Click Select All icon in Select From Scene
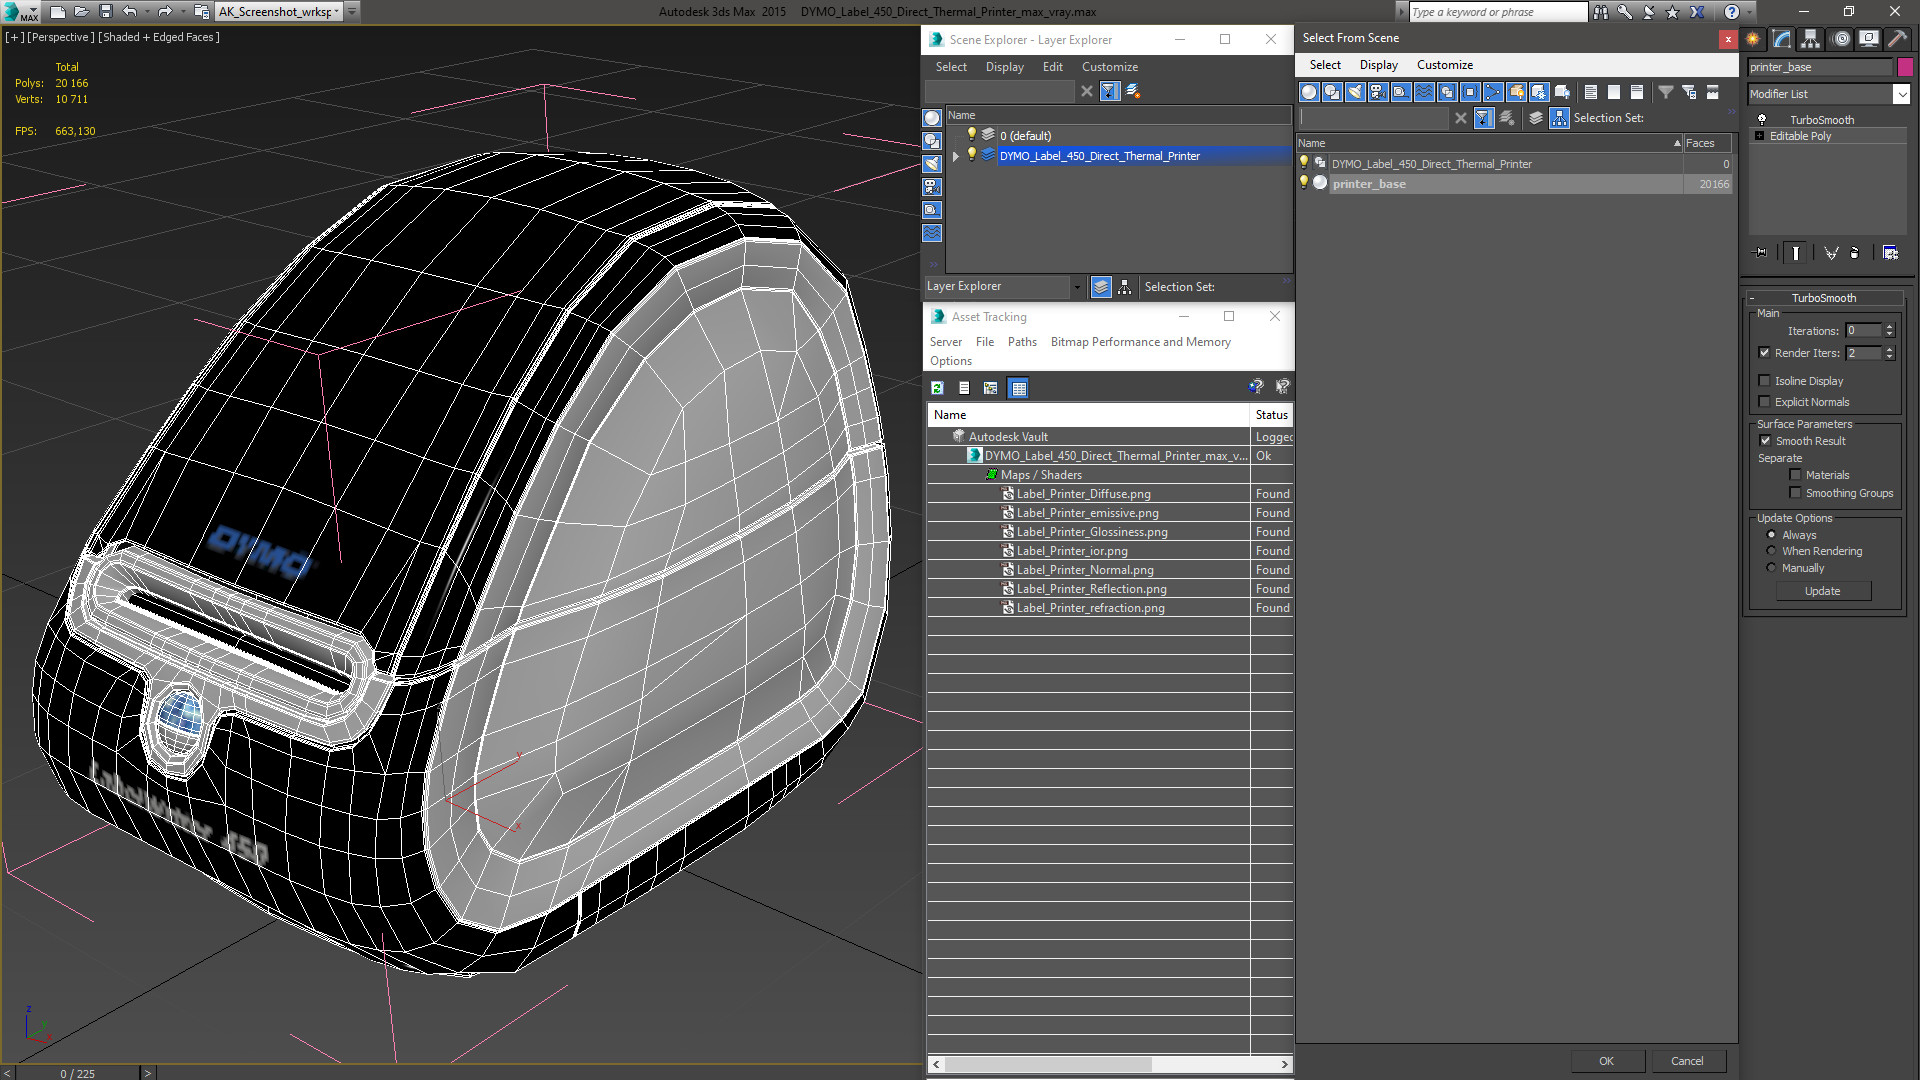 pyautogui.click(x=1591, y=92)
